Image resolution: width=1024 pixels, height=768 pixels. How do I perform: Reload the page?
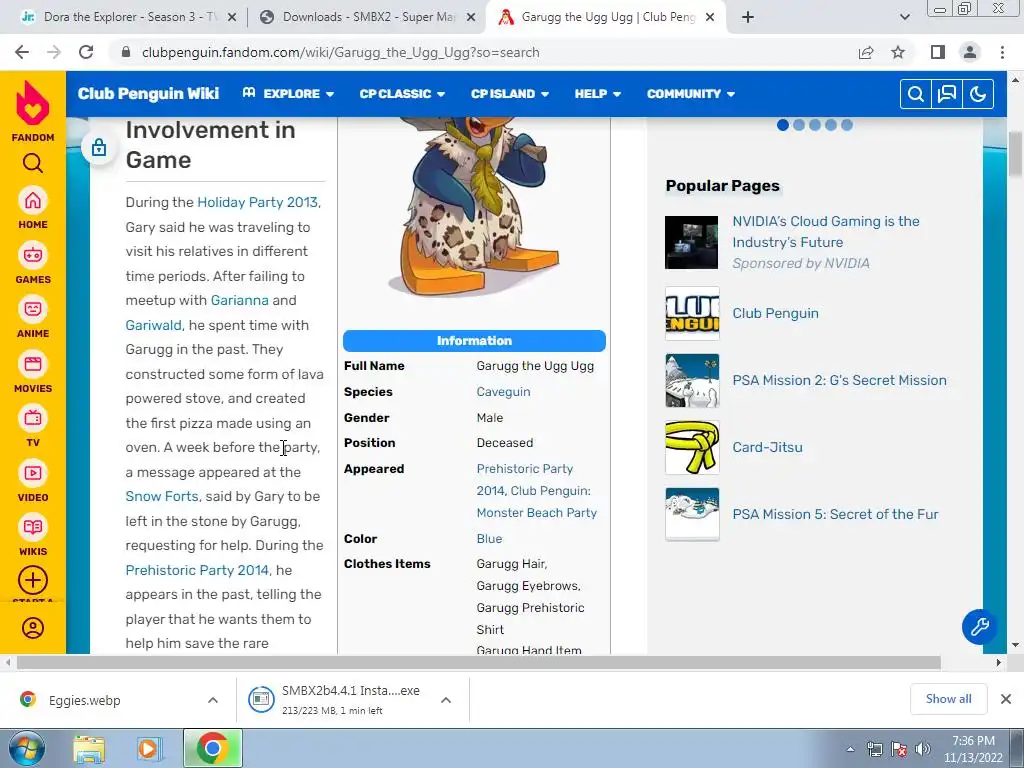(x=86, y=52)
